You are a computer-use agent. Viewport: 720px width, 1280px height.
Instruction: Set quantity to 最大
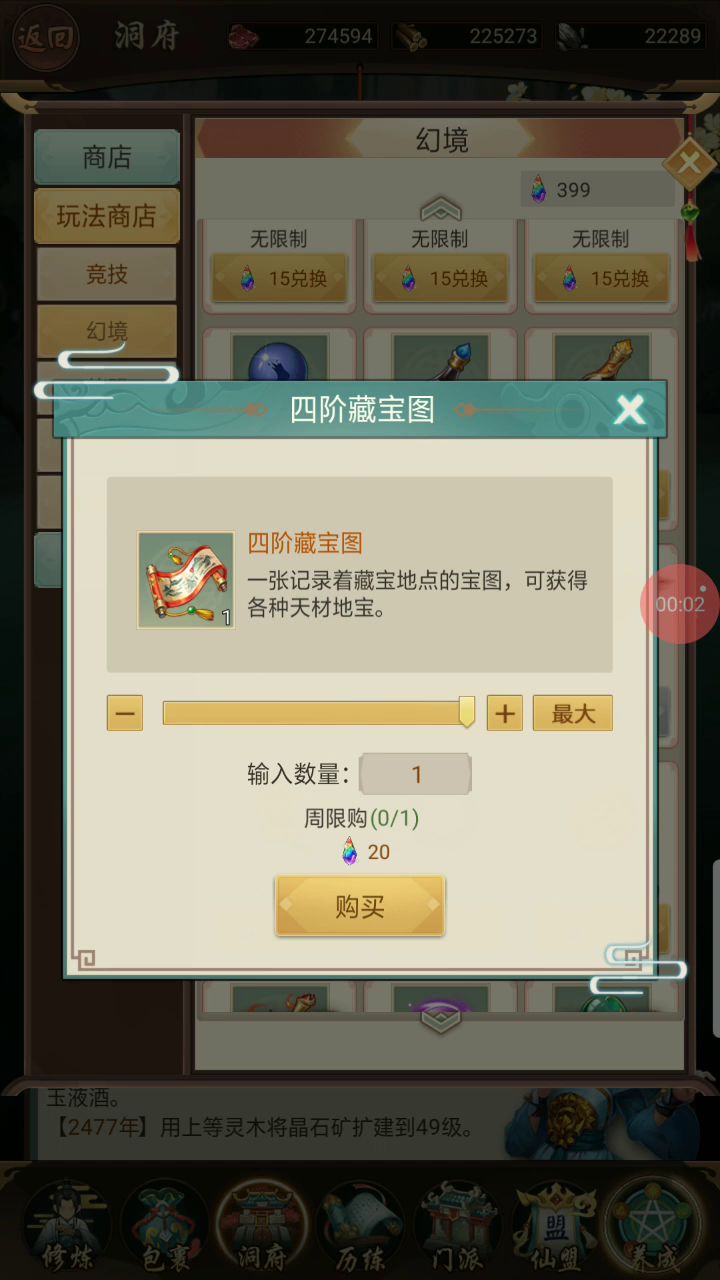pyautogui.click(x=573, y=713)
